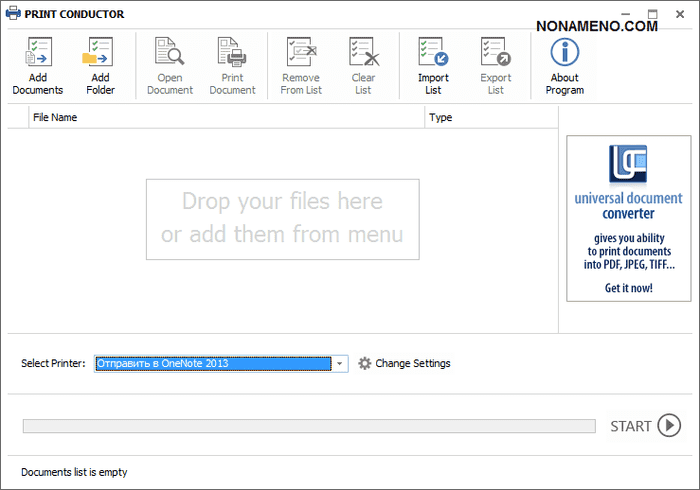
Task: Click the Clear List icon
Action: click(363, 53)
